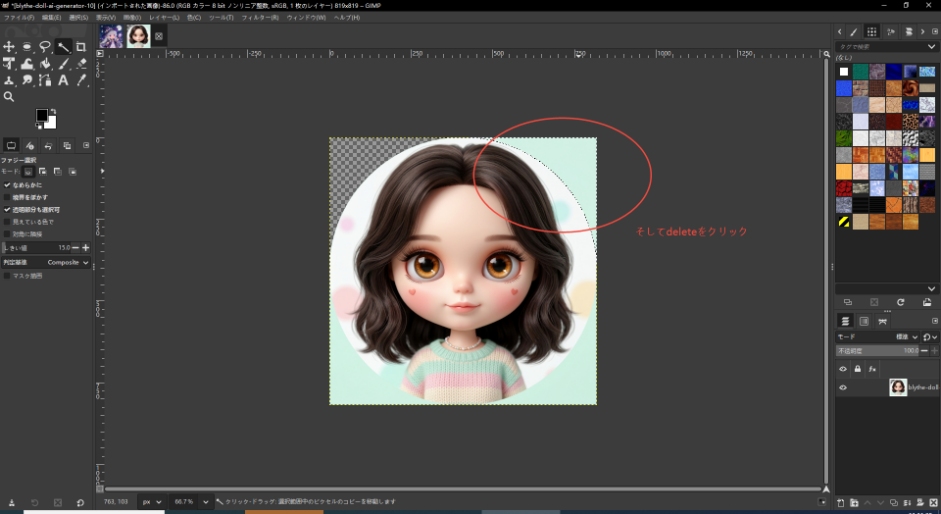The width and height of the screenshot is (941, 514).
Task: Select the Eraser tool
Action: [81, 64]
